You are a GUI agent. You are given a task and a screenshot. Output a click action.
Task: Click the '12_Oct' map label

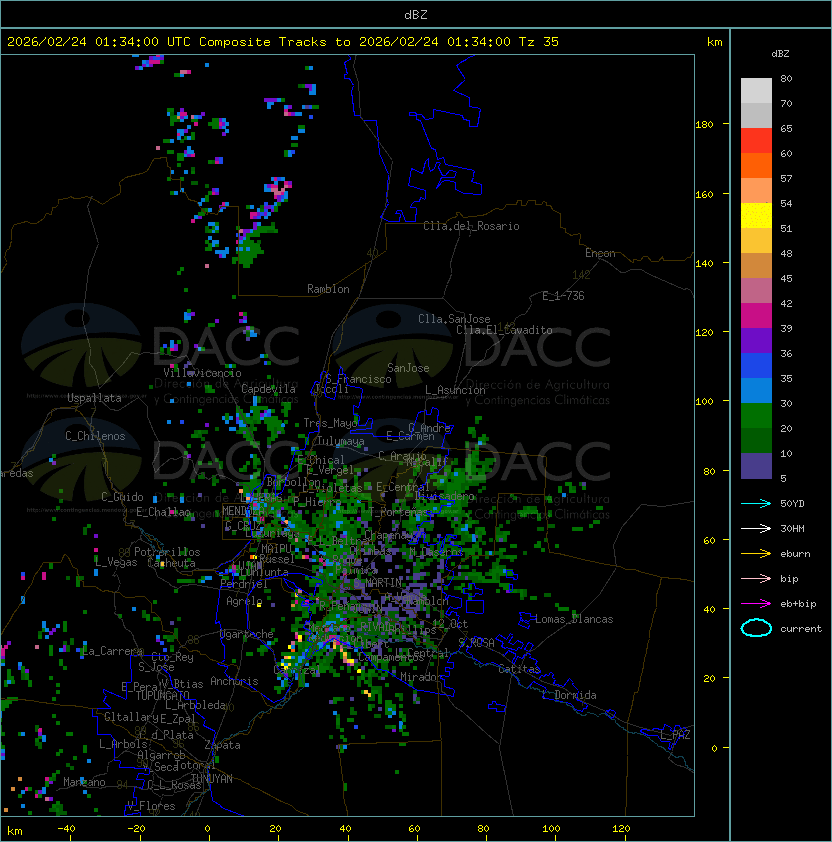[450, 624]
